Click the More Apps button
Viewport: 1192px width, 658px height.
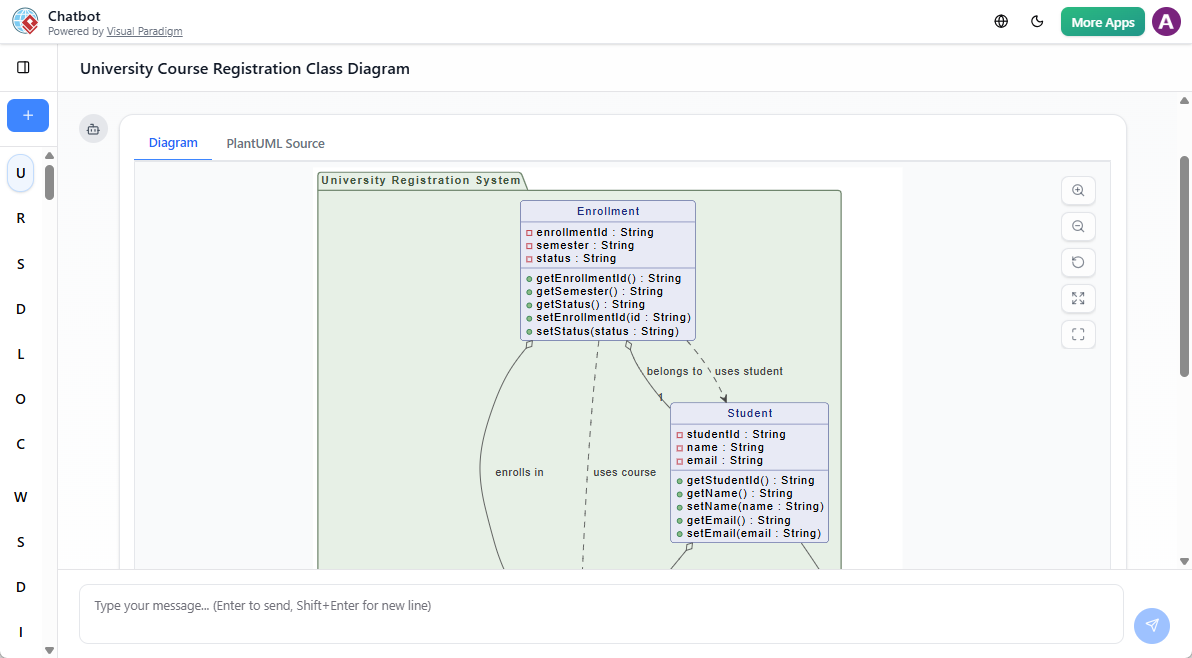[x=1102, y=20]
